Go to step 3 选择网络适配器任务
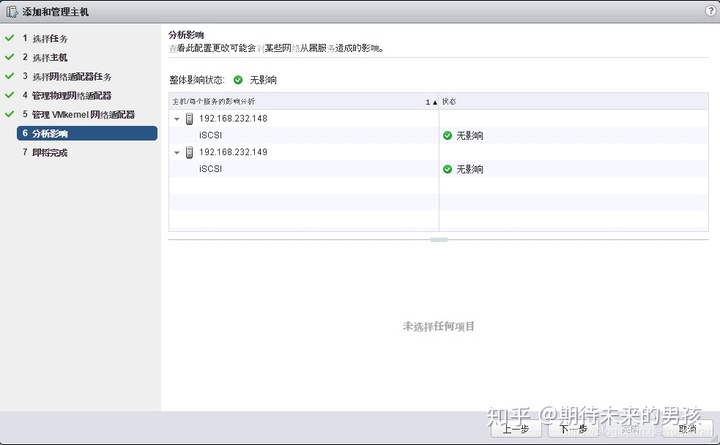 (67, 76)
